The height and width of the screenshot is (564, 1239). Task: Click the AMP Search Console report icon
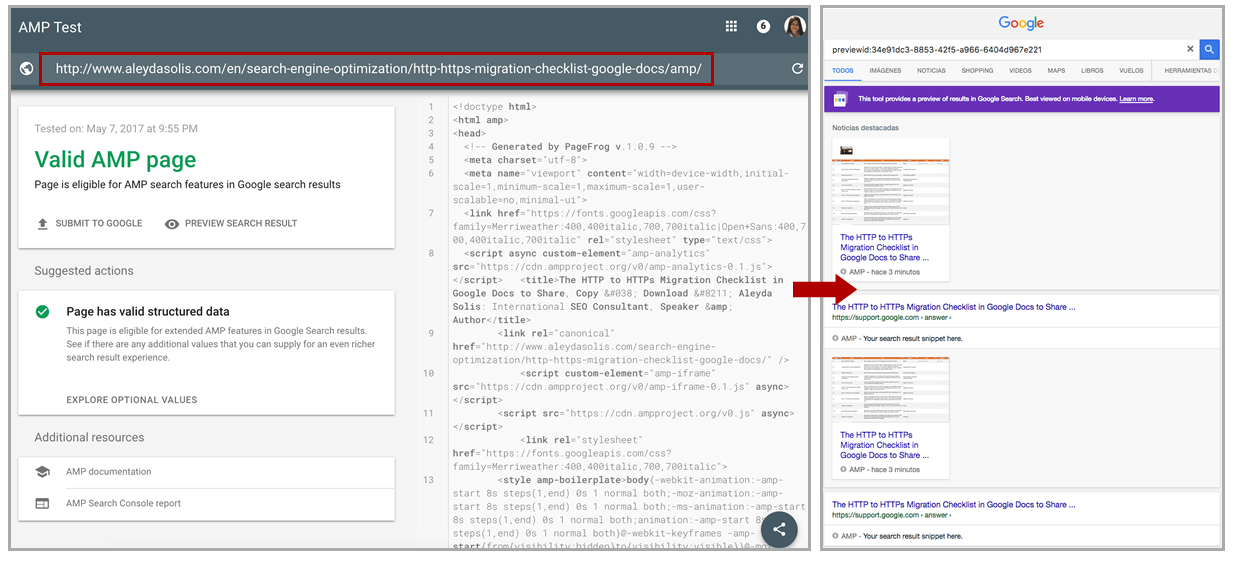42,504
